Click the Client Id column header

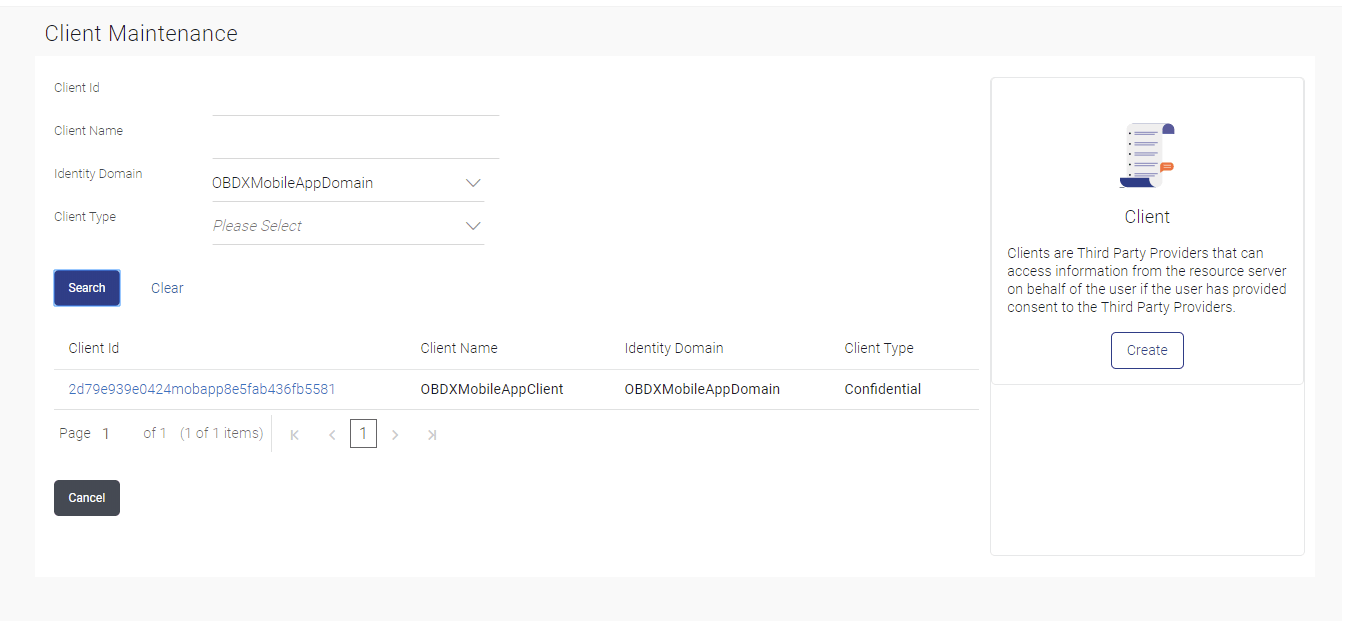(94, 348)
